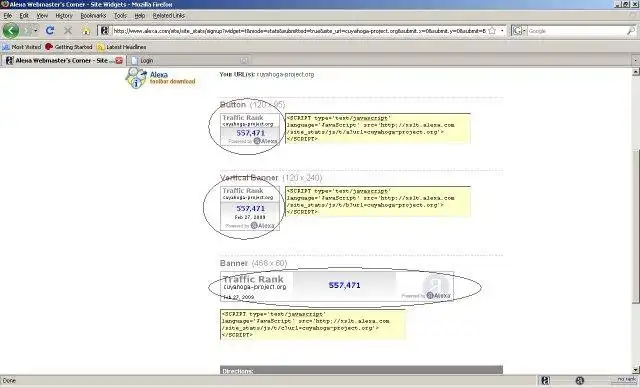
Task: Click the Button Traffic Rank widget preview
Action: (x=250, y=129)
